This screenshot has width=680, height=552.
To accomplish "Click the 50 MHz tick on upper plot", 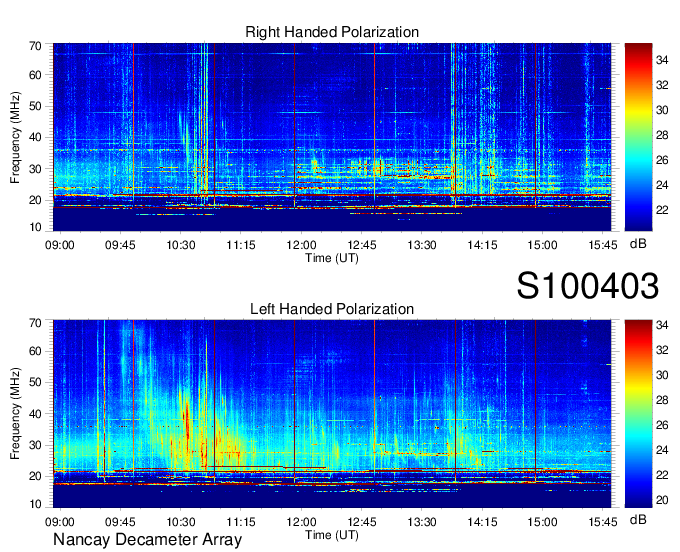I will (x=35, y=107).
